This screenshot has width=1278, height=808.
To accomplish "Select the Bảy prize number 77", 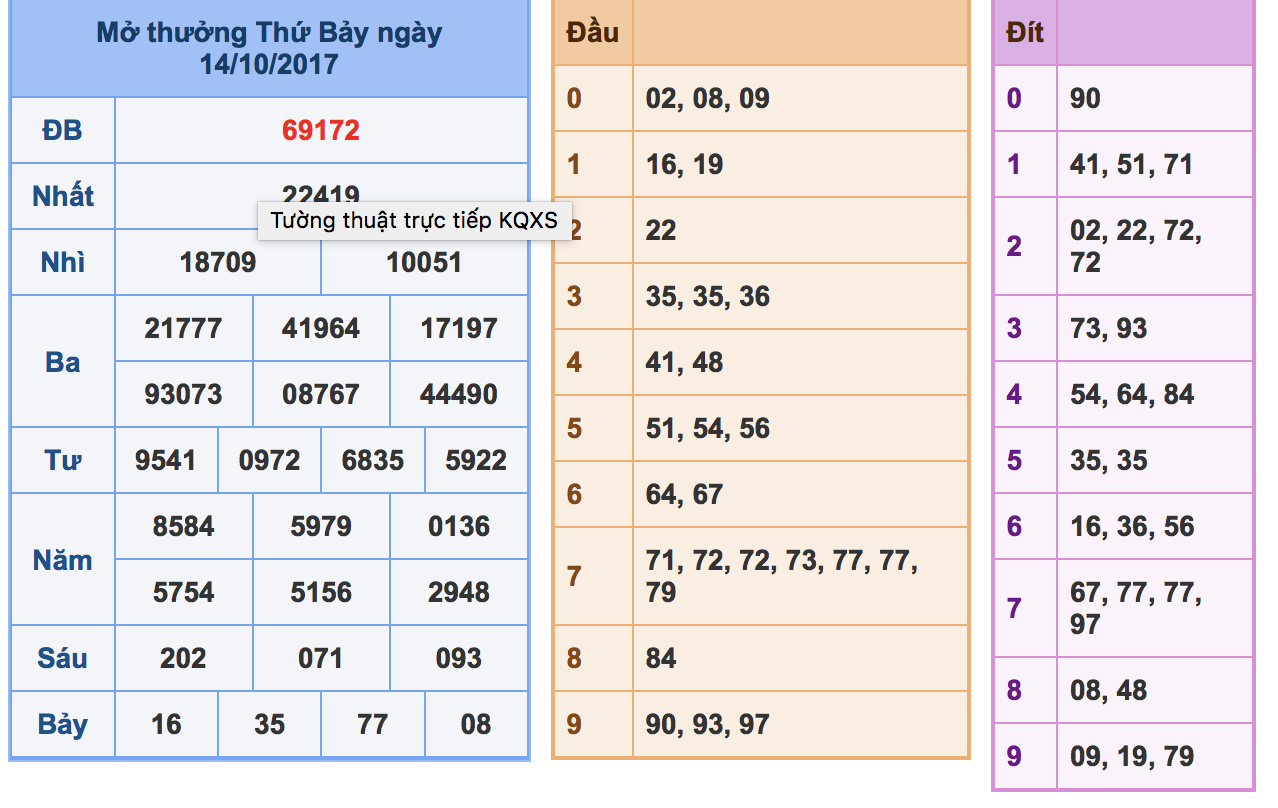I will pyautogui.click(x=372, y=724).
